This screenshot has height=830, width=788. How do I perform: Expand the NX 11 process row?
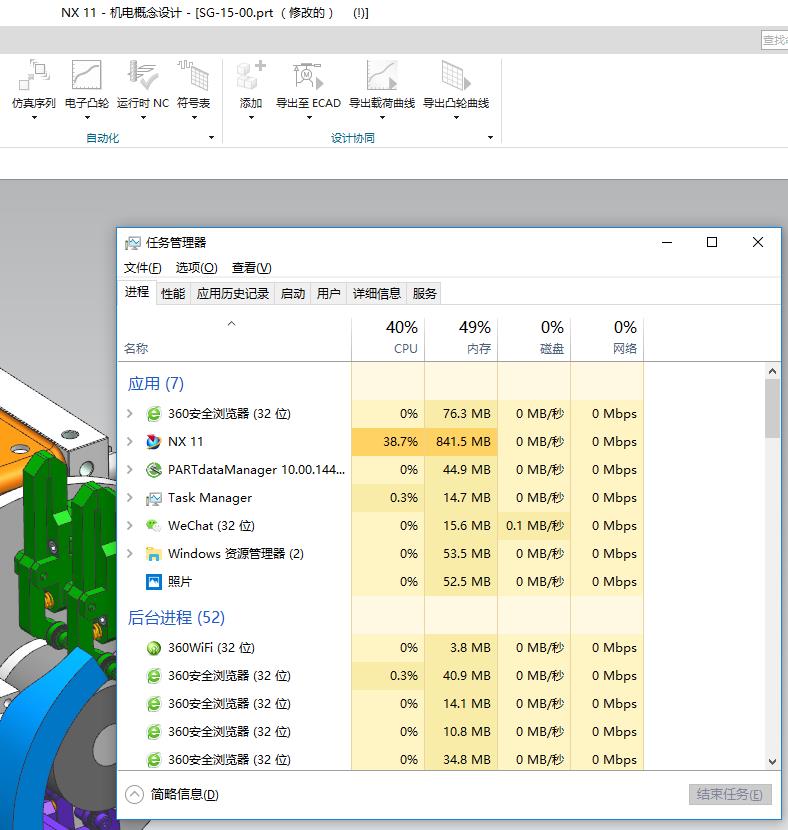[x=130, y=441]
